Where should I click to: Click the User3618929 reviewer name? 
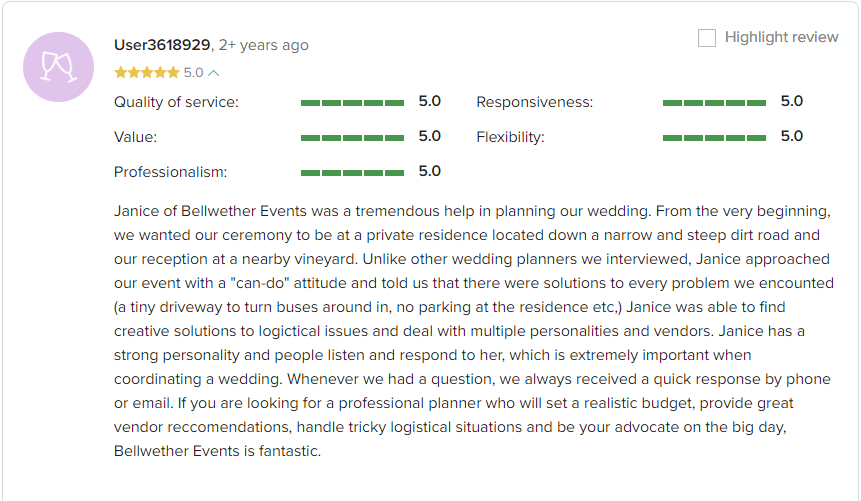pyautogui.click(x=162, y=45)
